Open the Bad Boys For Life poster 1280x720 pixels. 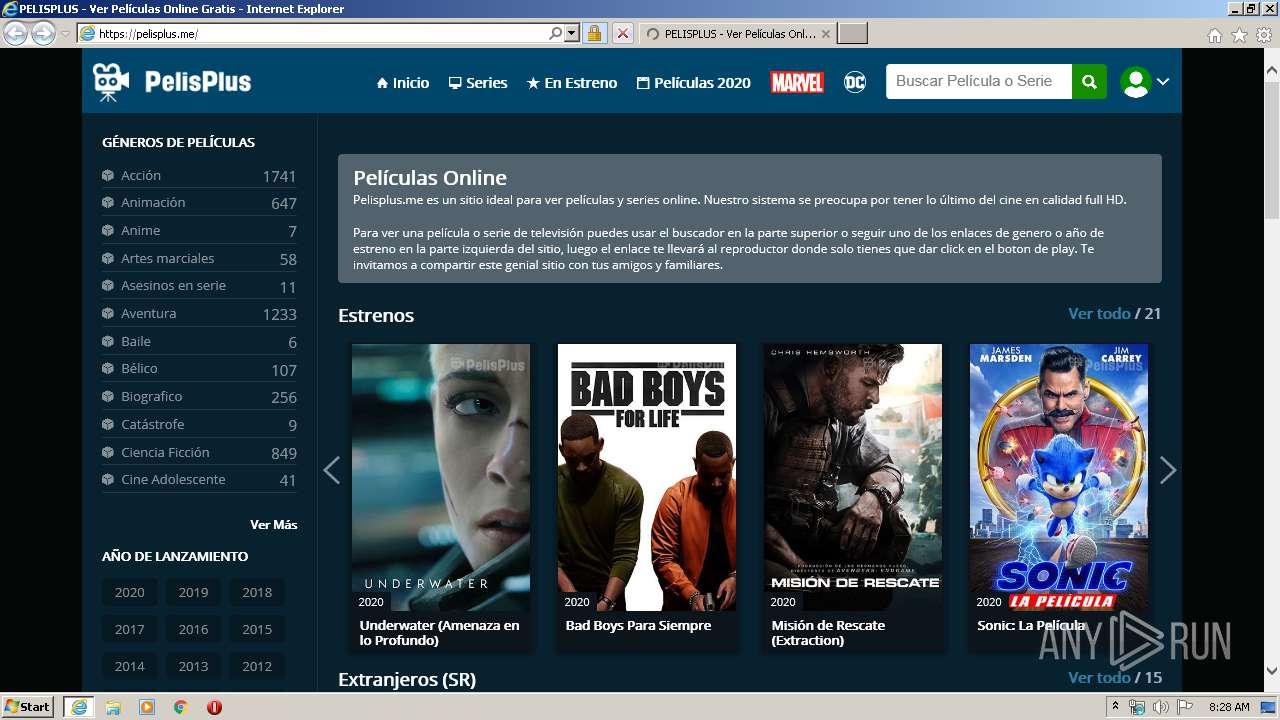(x=647, y=477)
